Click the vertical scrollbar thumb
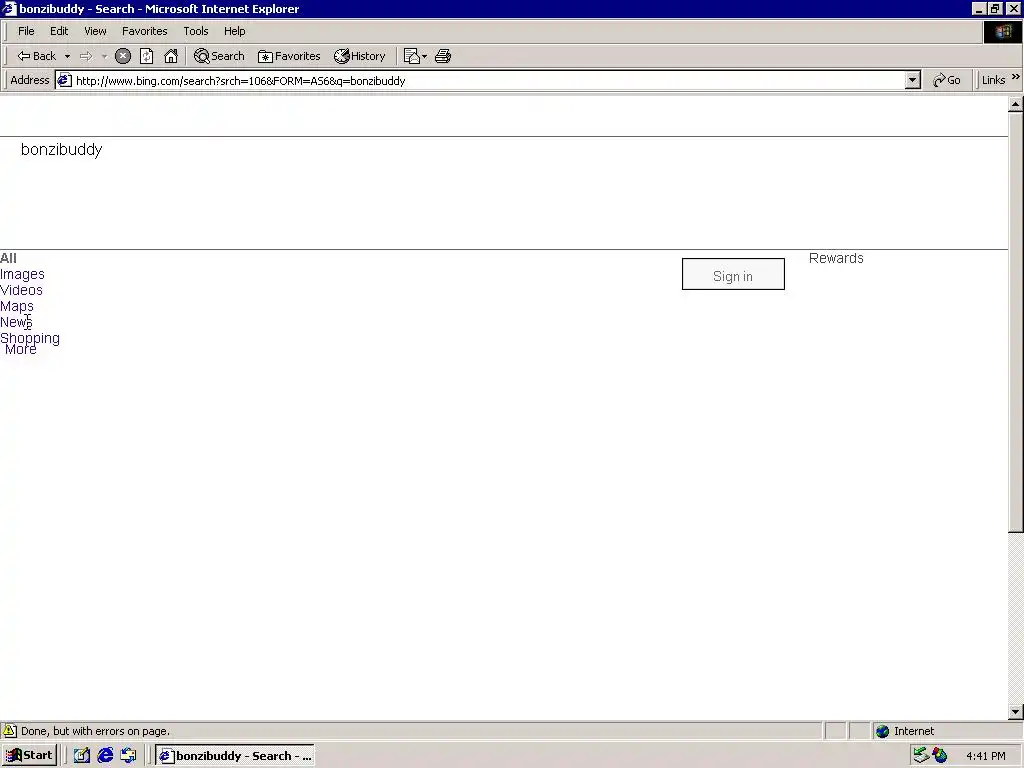This screenshot has width=1024, height=768. [1016, 322]
